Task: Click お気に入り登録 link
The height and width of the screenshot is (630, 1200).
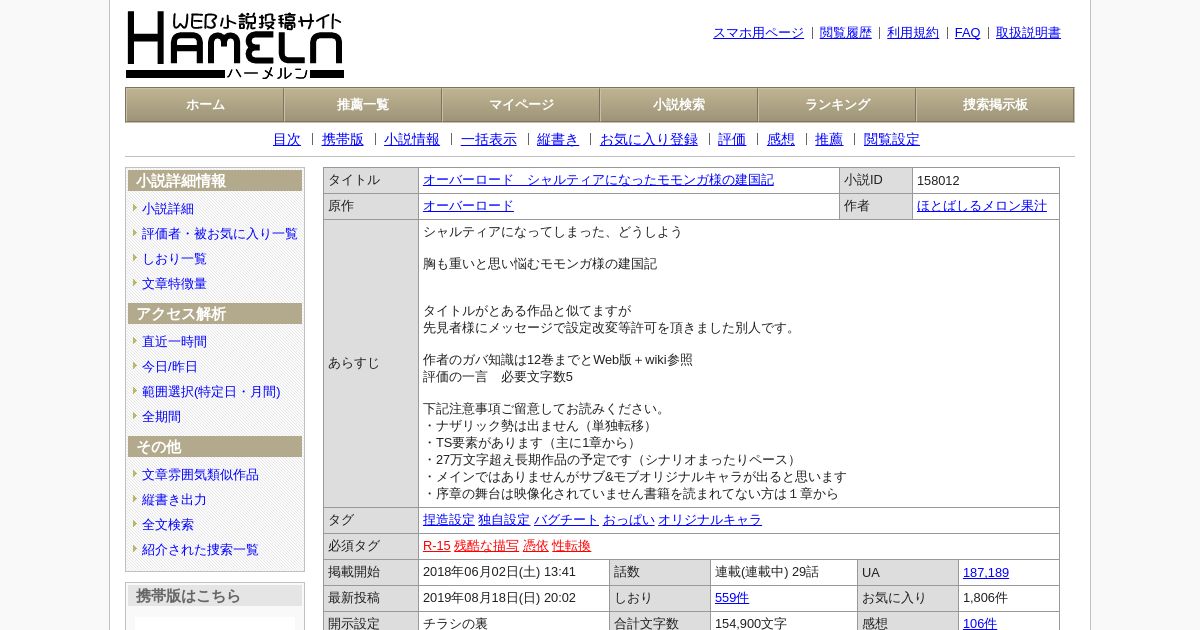Action: [x=649, y=140]
